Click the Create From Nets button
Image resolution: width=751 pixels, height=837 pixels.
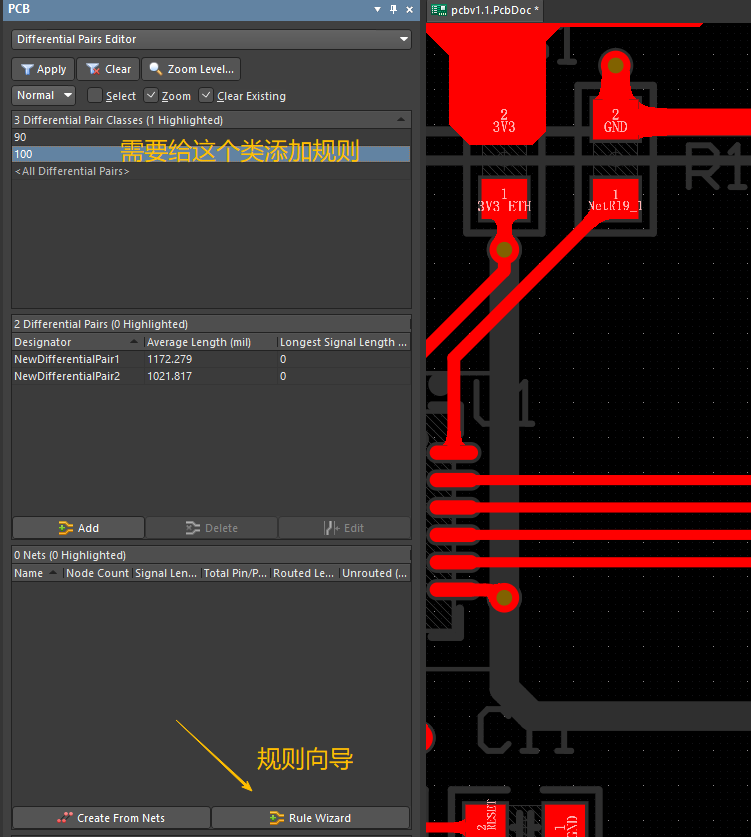pyautogui.click(x=111, y=818)
